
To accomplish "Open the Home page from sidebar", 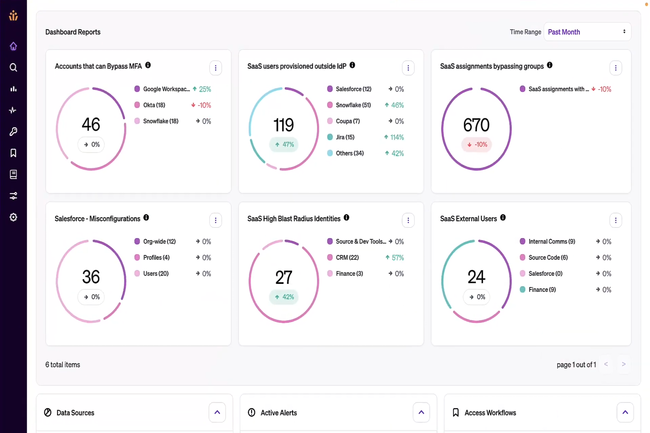I will [13, 46].
